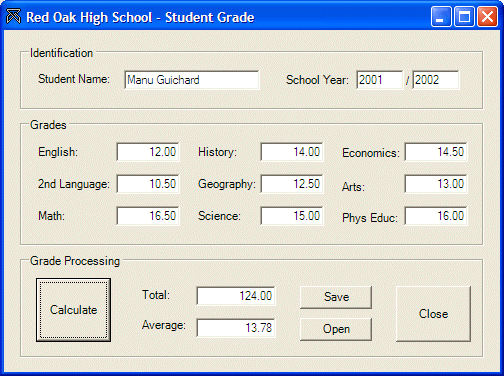Click the window title text
The height and width of the screenshot is (376, 504).
pos(140,17)
